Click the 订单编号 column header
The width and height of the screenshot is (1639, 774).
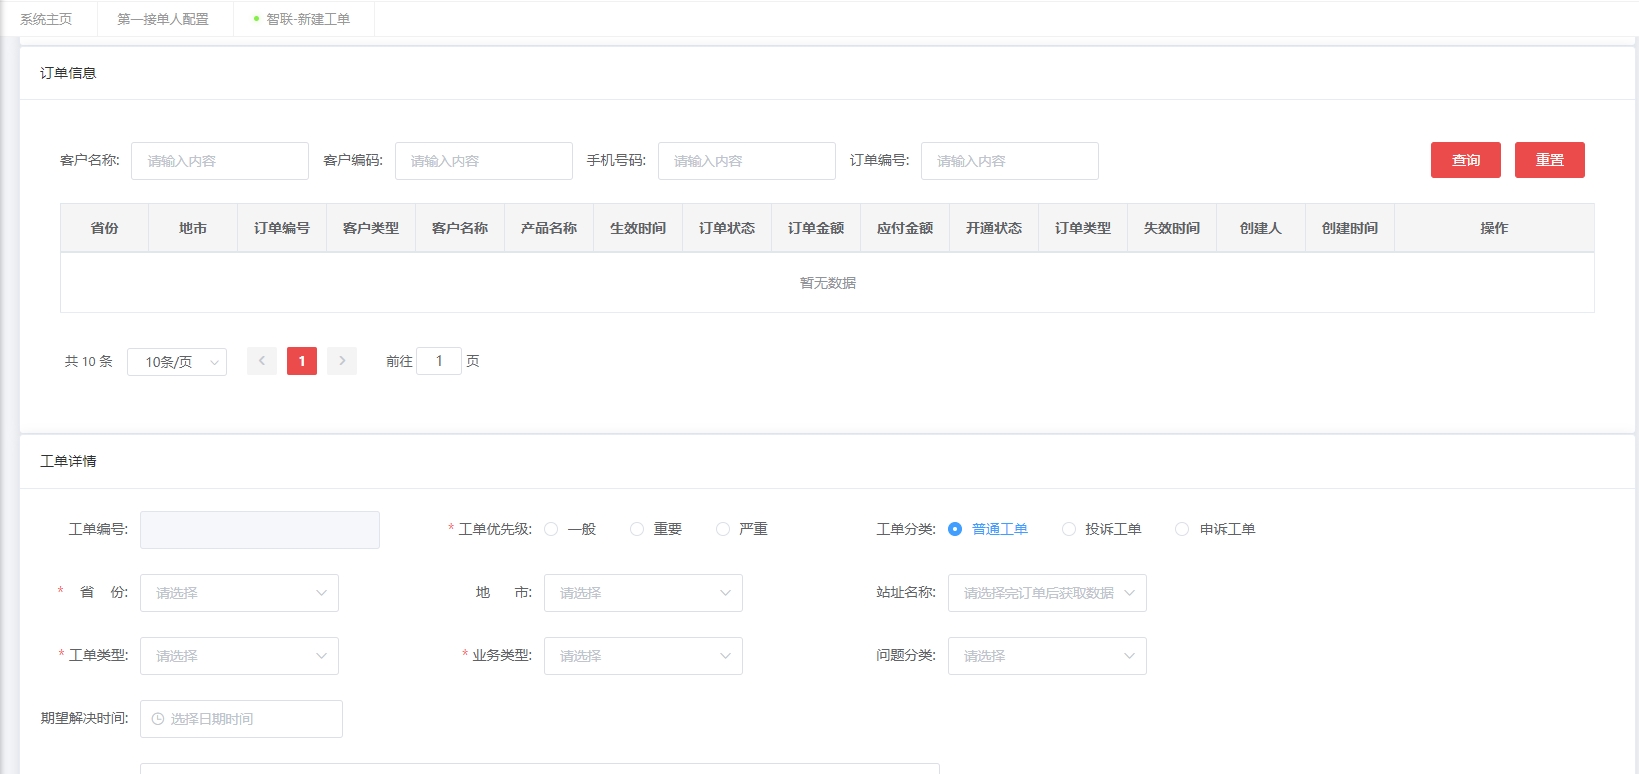(x=282, y=228)
